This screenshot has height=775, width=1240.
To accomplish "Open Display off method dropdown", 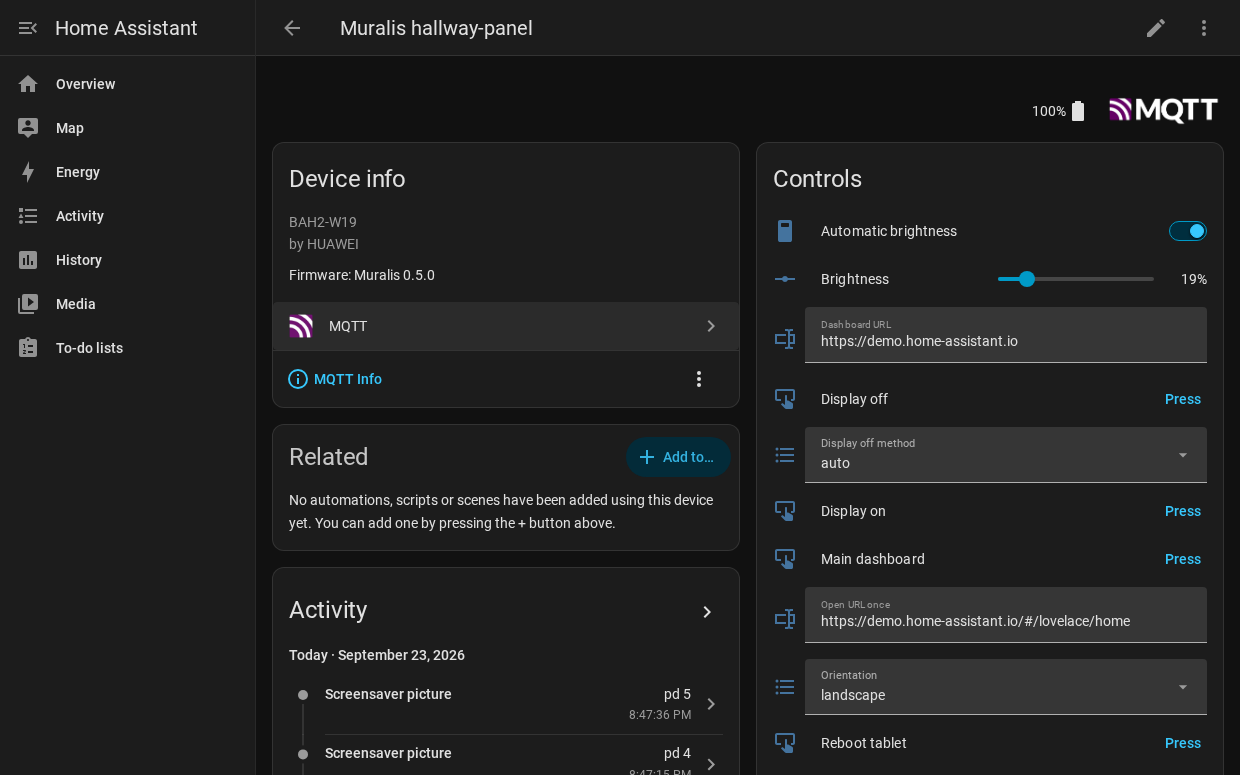I will click(x=1006, y=455).
